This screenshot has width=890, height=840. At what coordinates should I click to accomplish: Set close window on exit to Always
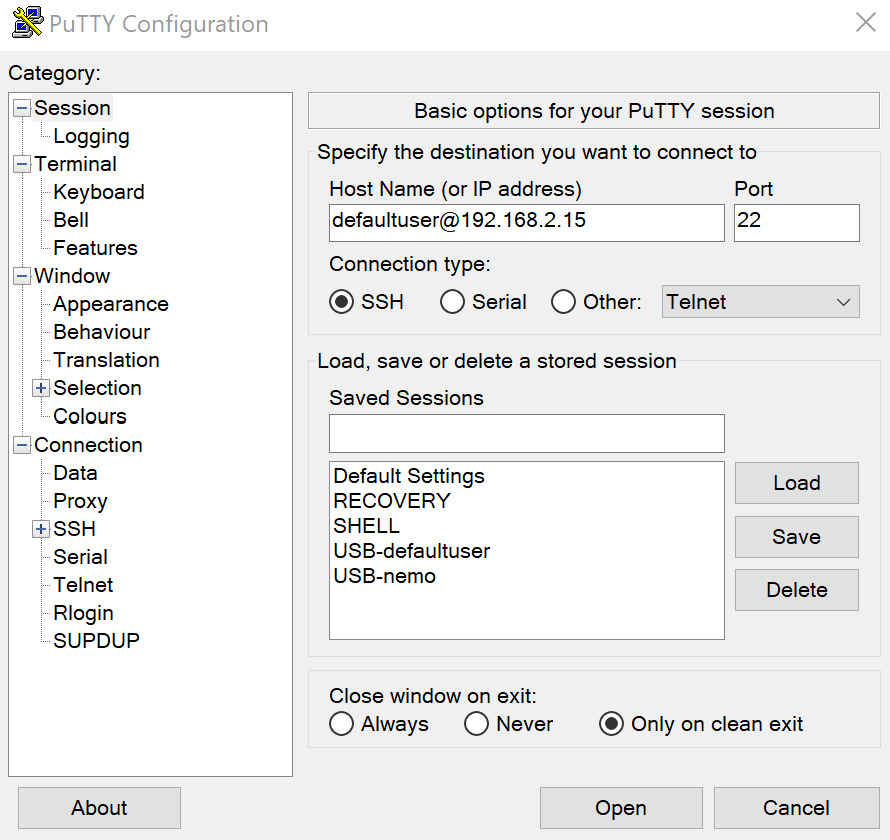[342, 724]
